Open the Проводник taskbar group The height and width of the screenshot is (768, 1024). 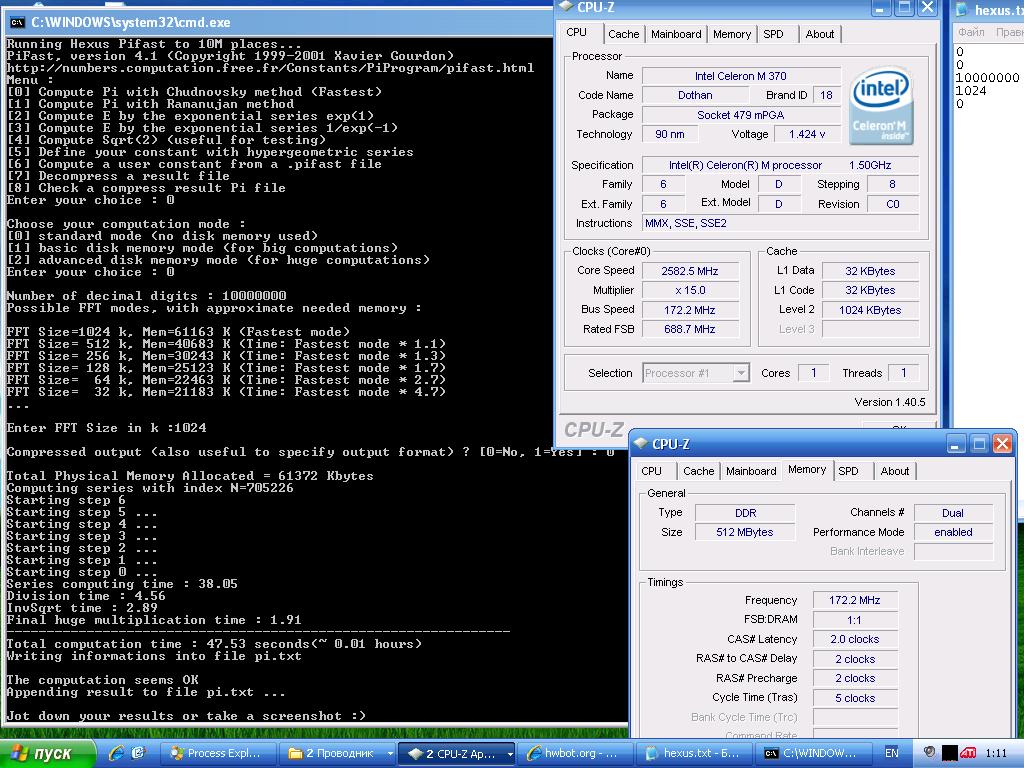[x=333, y=754]
